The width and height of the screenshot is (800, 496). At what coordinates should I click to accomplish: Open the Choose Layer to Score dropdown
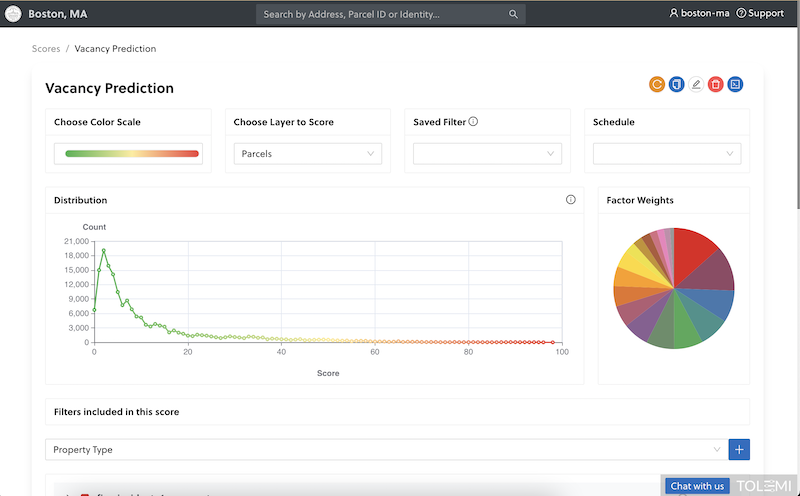coord(307,154)
